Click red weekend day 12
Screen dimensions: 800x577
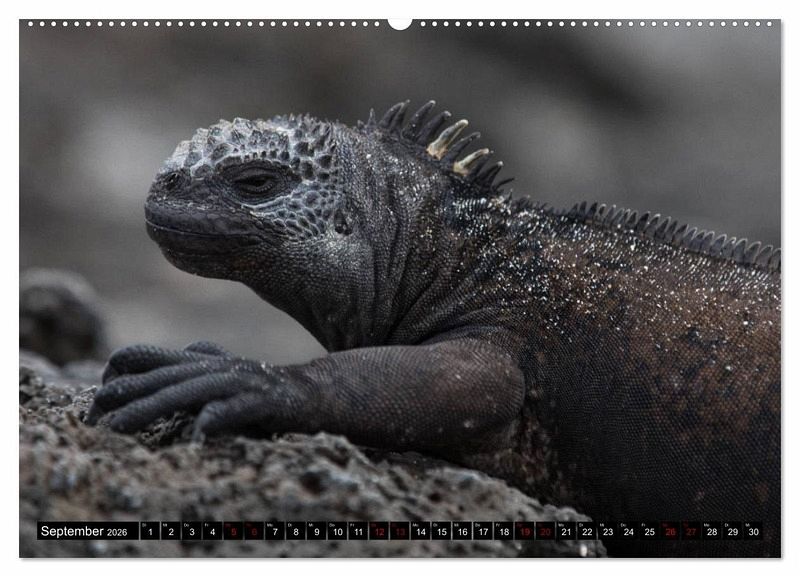click(379, 532)
